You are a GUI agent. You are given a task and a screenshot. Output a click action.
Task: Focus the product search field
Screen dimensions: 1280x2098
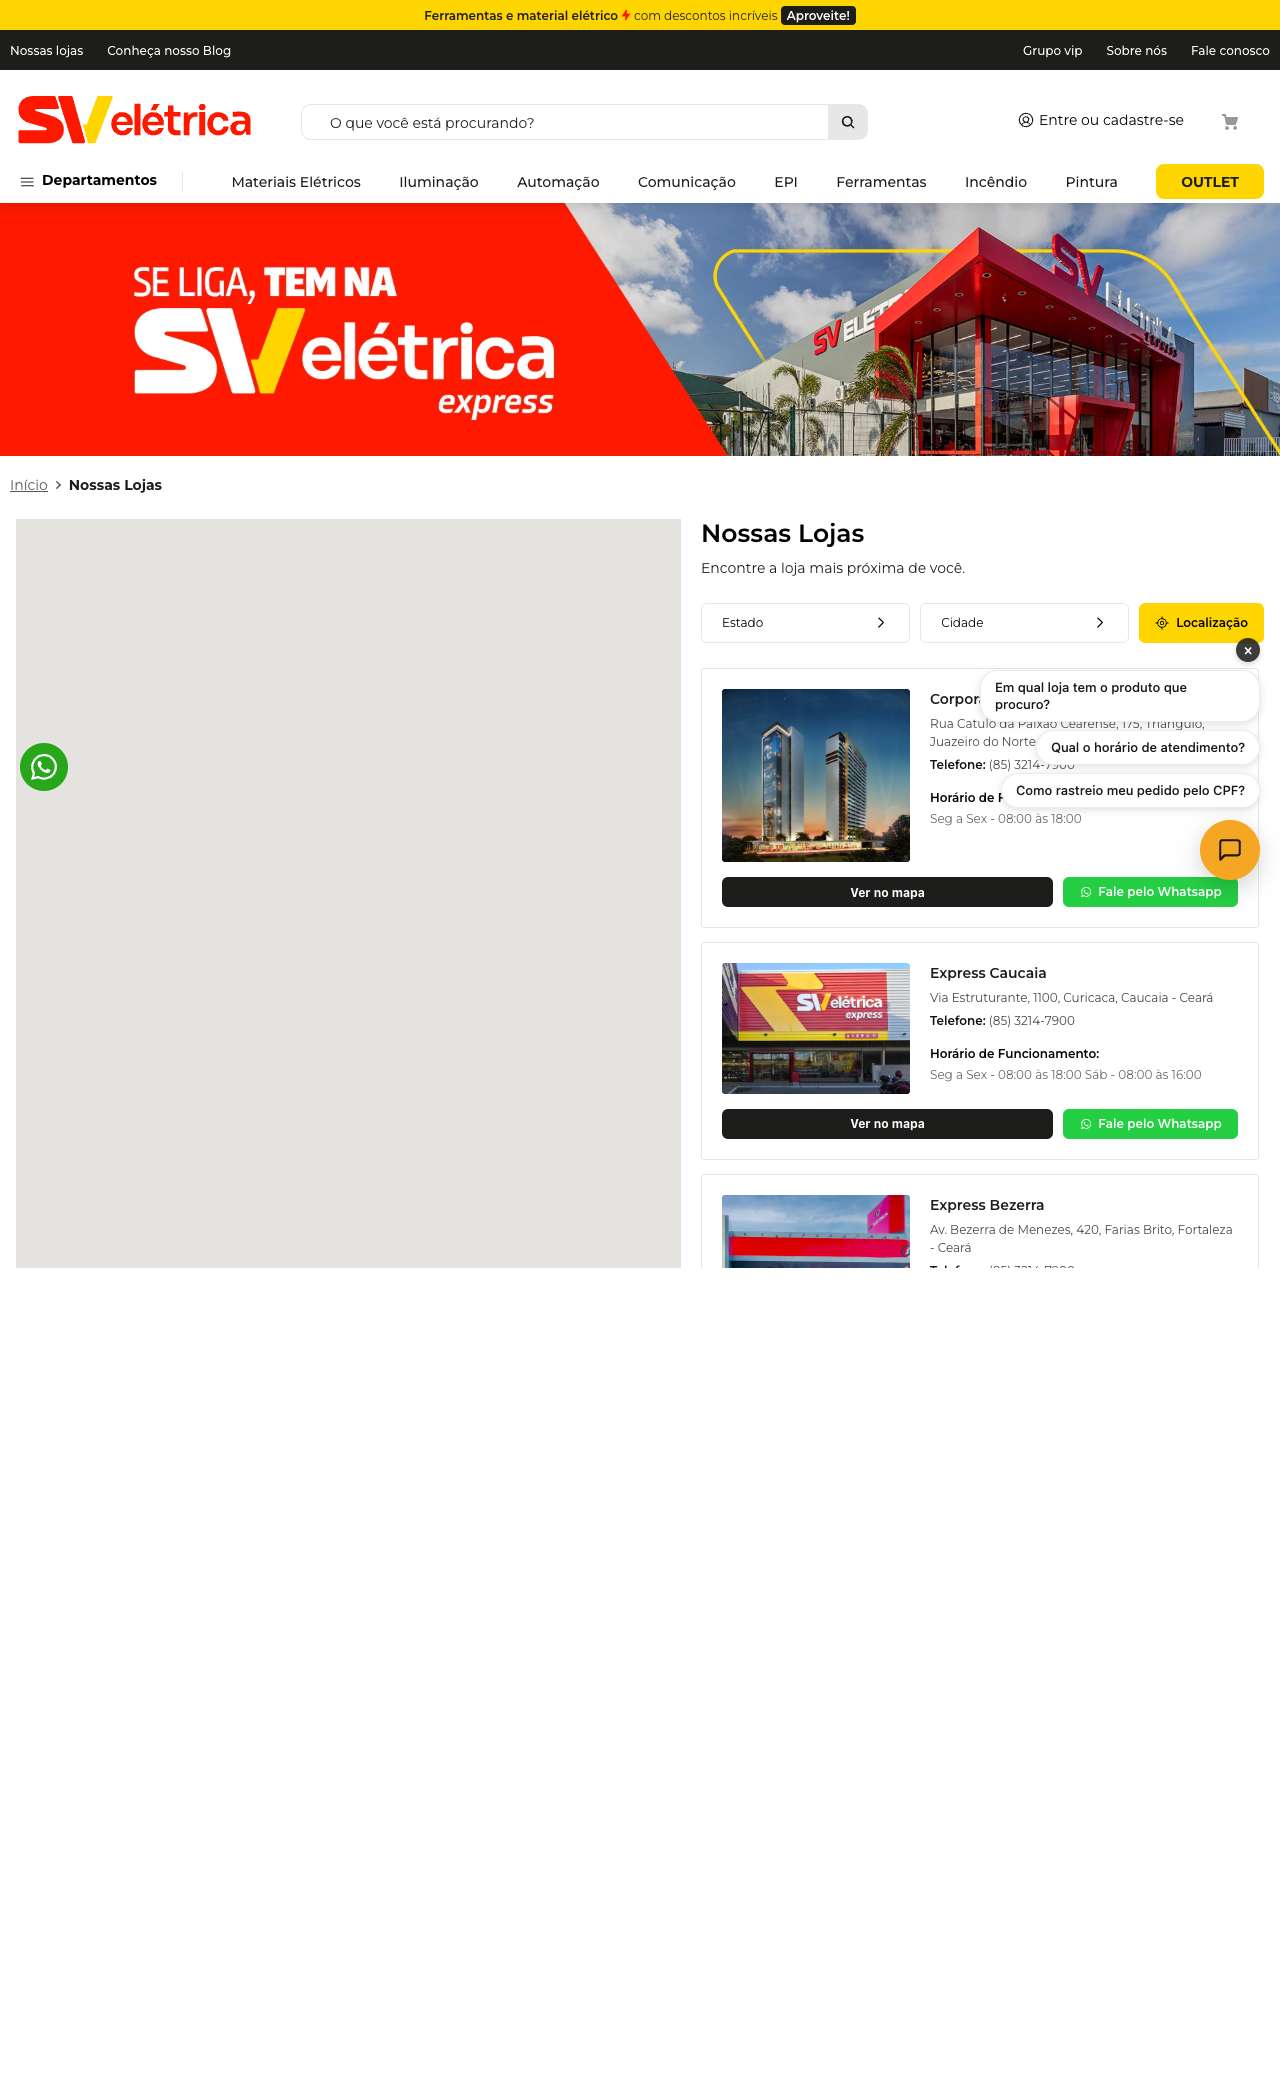pyautogui.click(x=565, y=122)
